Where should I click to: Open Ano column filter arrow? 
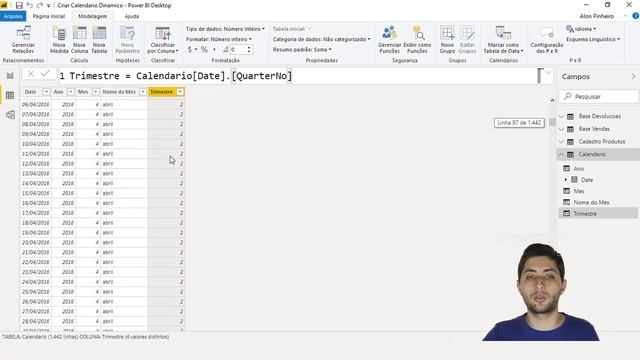coord(71,92)
